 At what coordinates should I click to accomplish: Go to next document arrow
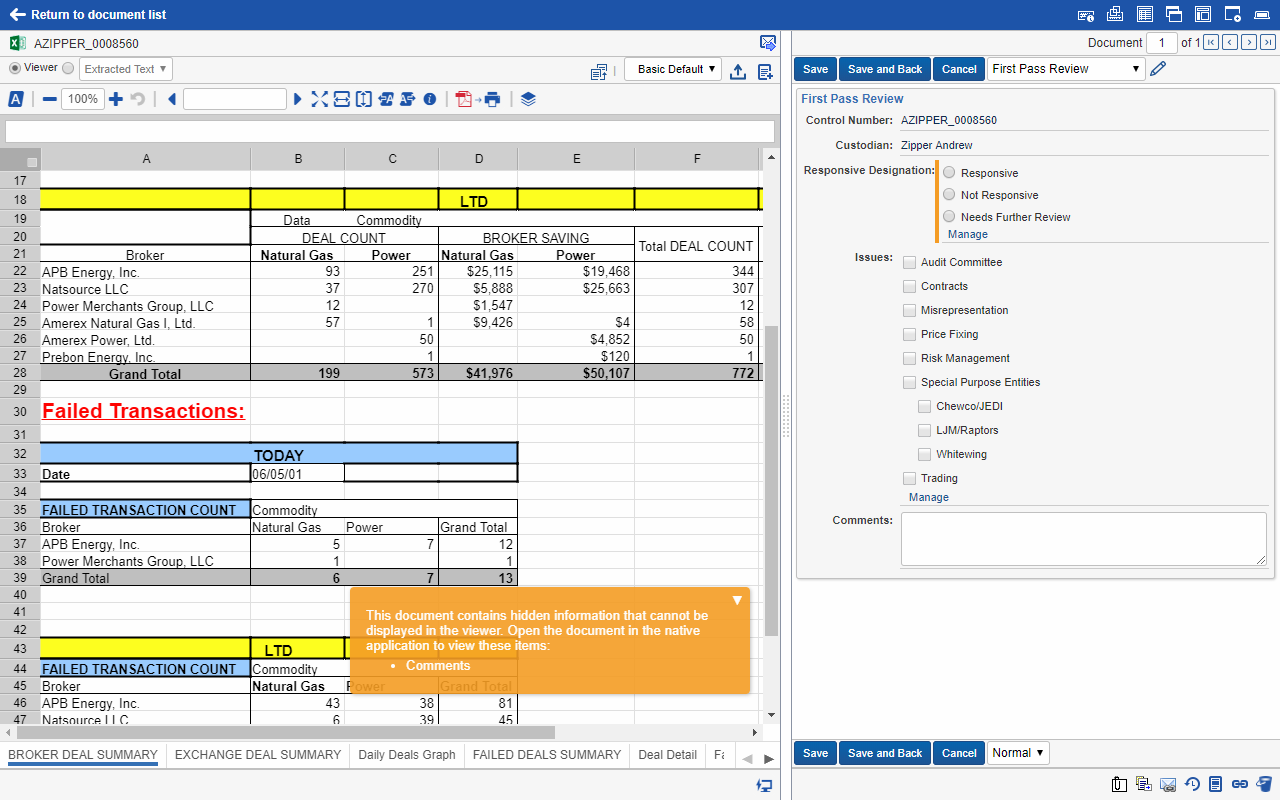pos(1248,42)
